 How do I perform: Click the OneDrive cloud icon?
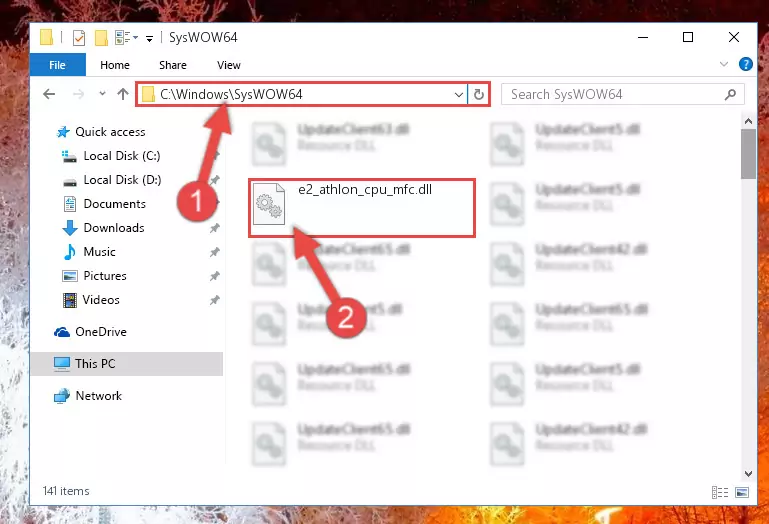(x=62, y=332)
